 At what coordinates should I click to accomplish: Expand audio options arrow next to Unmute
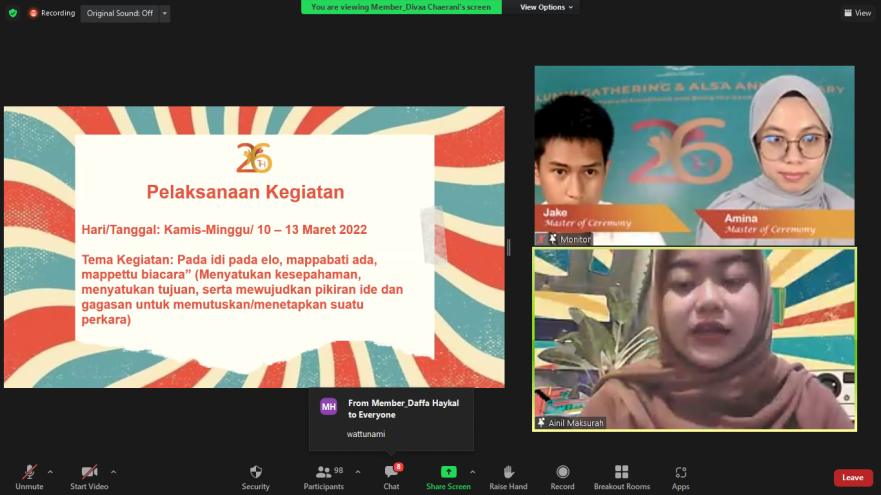coord(50,472)
